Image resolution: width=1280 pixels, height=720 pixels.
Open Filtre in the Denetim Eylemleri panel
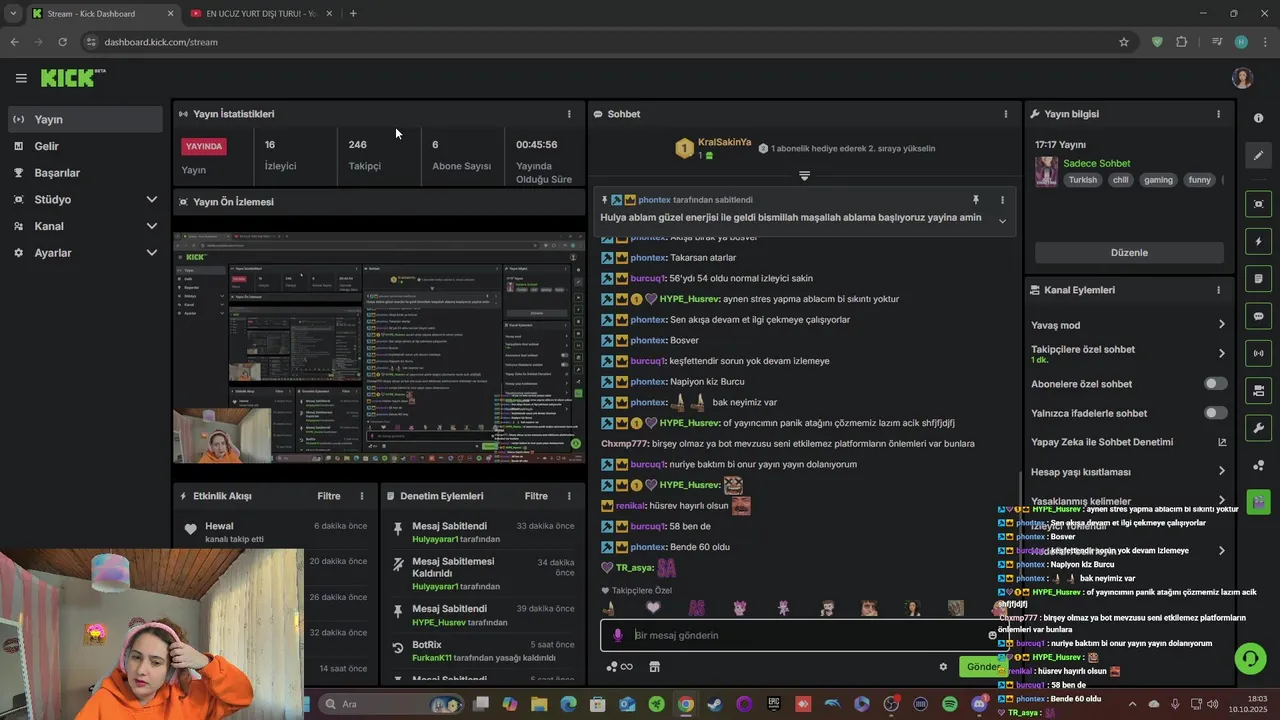536,496
